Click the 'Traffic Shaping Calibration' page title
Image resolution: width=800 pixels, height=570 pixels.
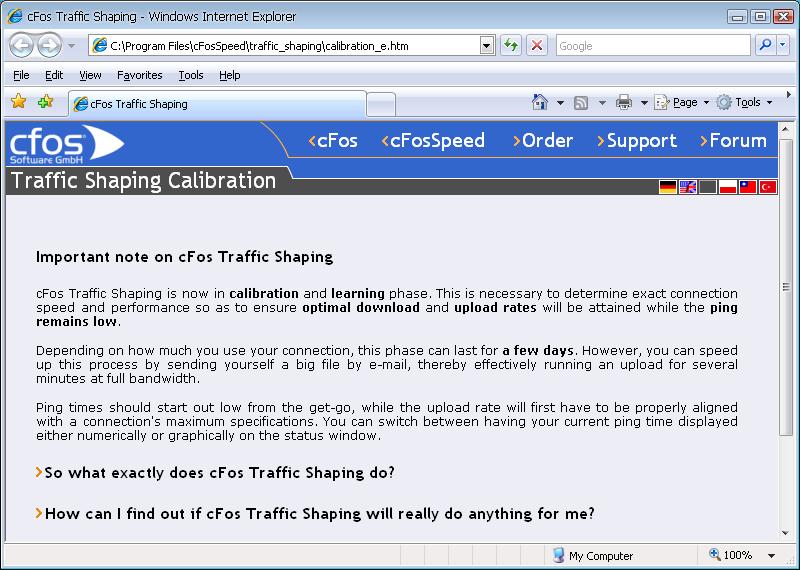[x=143, y=181]
